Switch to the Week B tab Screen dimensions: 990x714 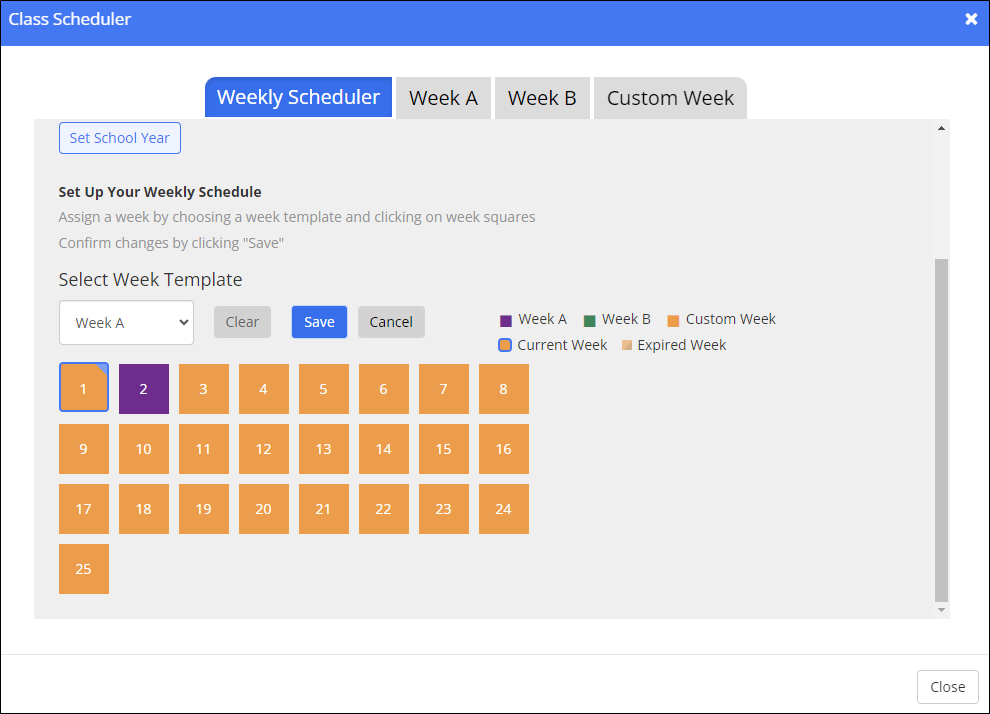pos(542,97)
